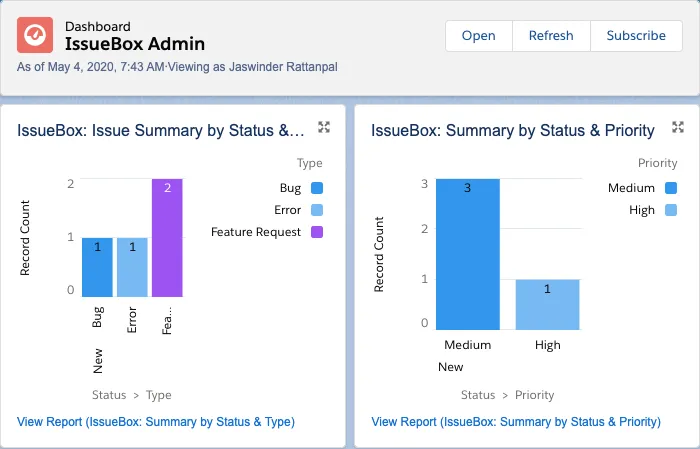Click the 'High' x-axis label in Priority chart
Viewport: 700px width, 449px height.
(548, 345)
